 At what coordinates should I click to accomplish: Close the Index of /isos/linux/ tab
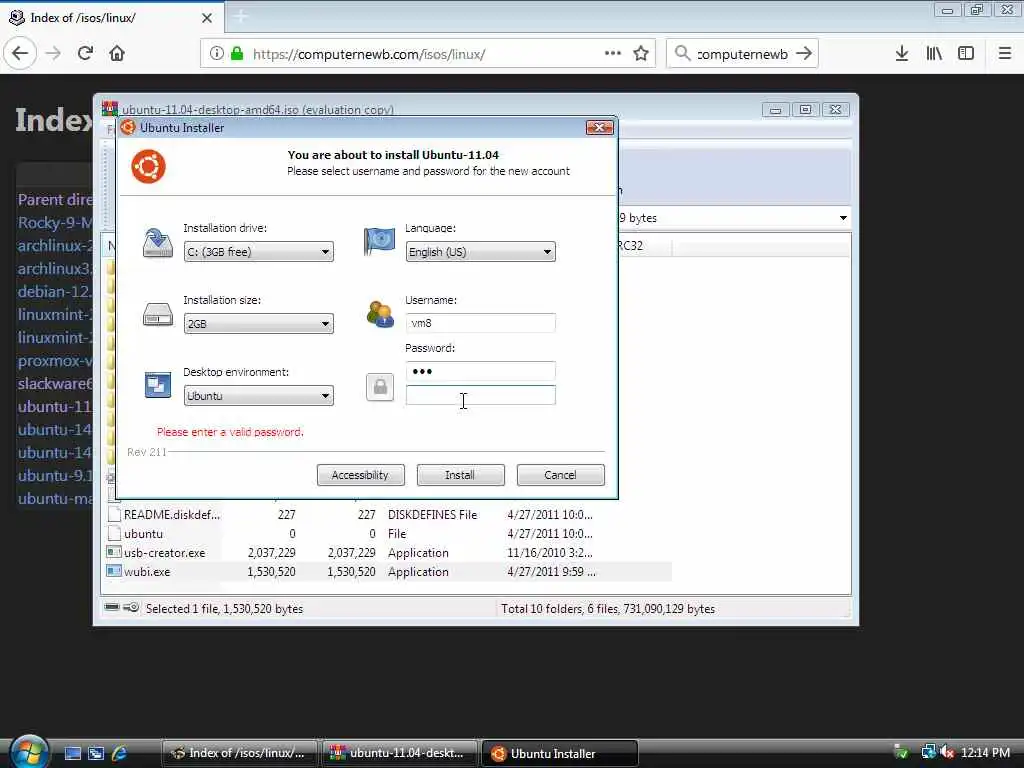[x=207, y=18]
